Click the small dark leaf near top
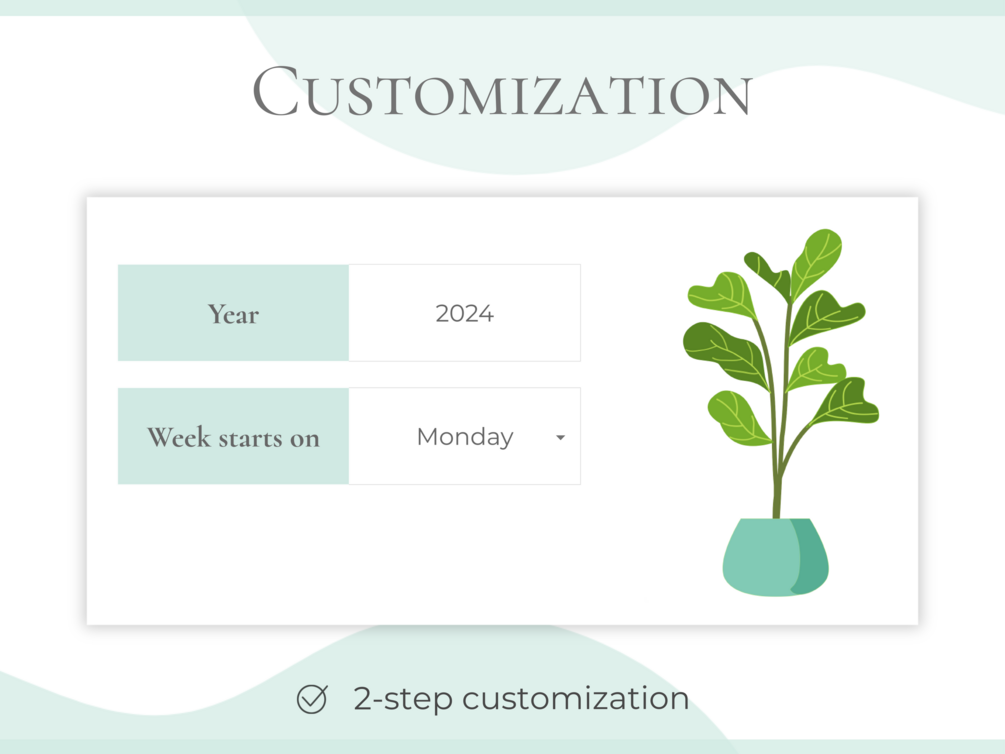 tap(768, 274)
